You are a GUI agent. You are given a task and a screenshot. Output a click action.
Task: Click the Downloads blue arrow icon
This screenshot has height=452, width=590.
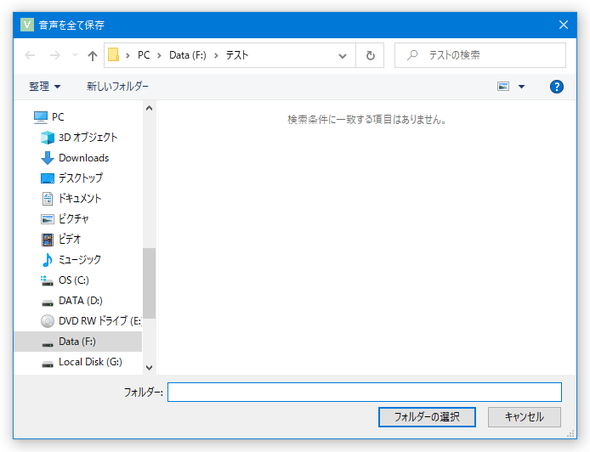pyautogui.click(x=47, y=158)
